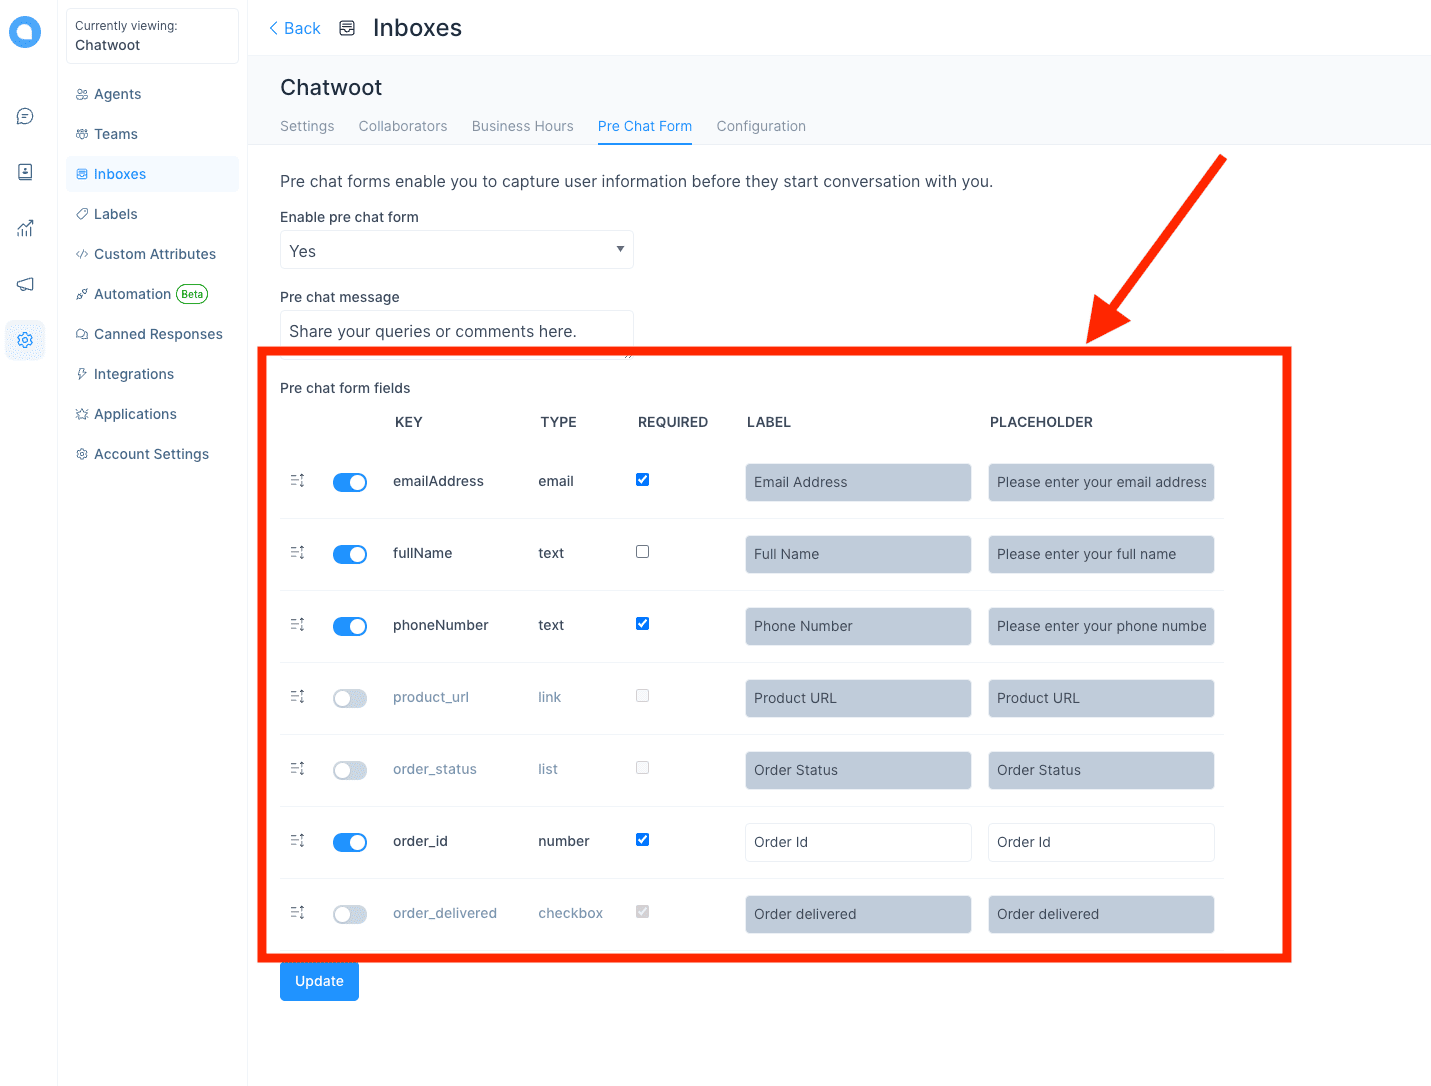Open Inboxes in the settings menu
Image resolution: width=1431 pixels, height=1086 pixels.
point(152,174)
